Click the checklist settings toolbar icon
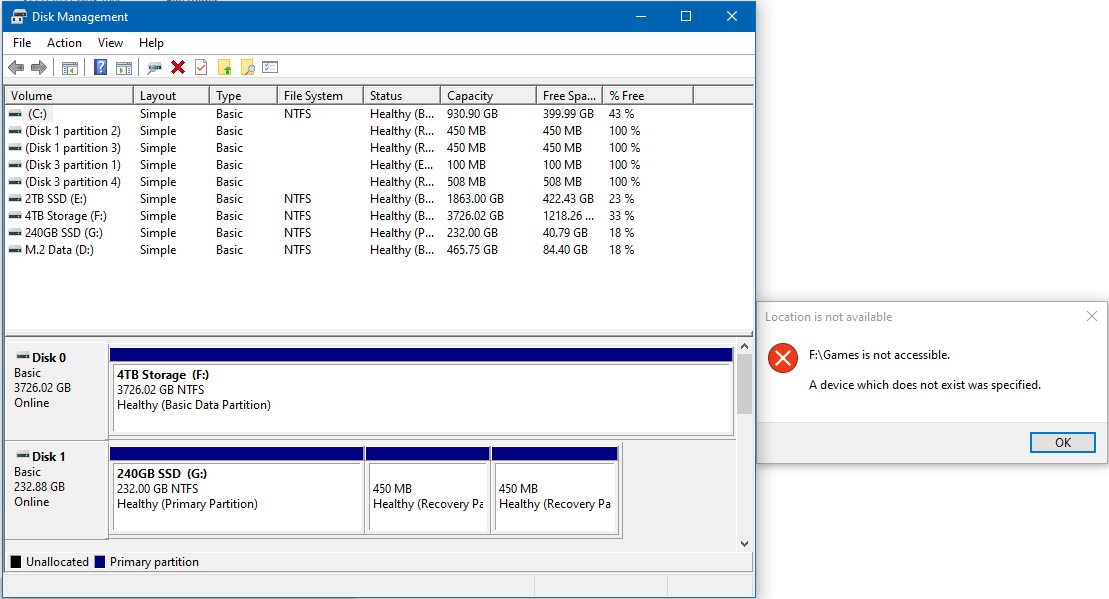Image resolution: width=1109 pixels, height=599 pixels. [x=270, y=67]
